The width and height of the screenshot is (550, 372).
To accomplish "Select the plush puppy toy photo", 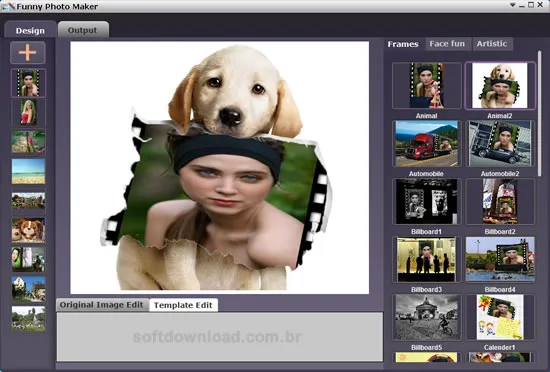I will point(28,230).
